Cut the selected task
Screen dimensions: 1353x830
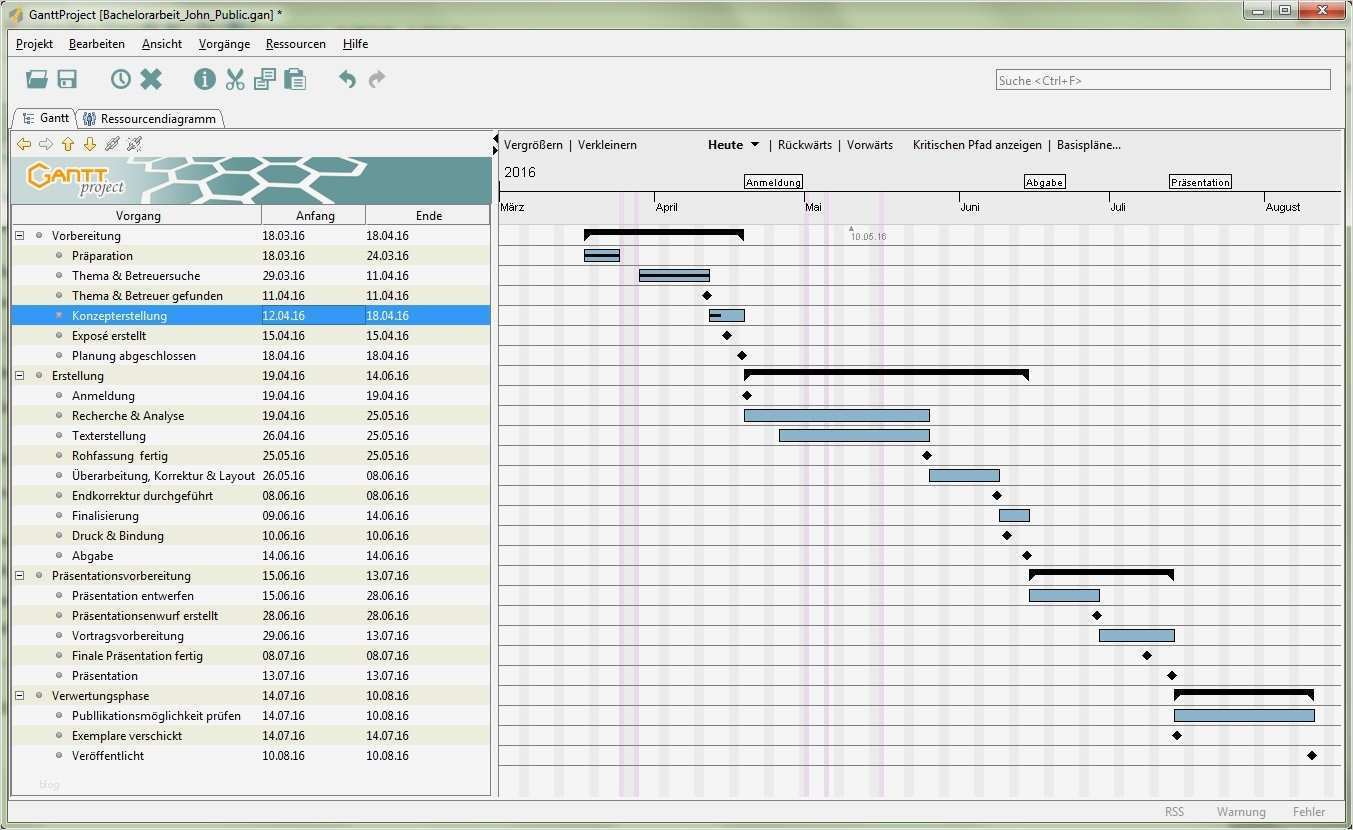[x=235, y=79]
